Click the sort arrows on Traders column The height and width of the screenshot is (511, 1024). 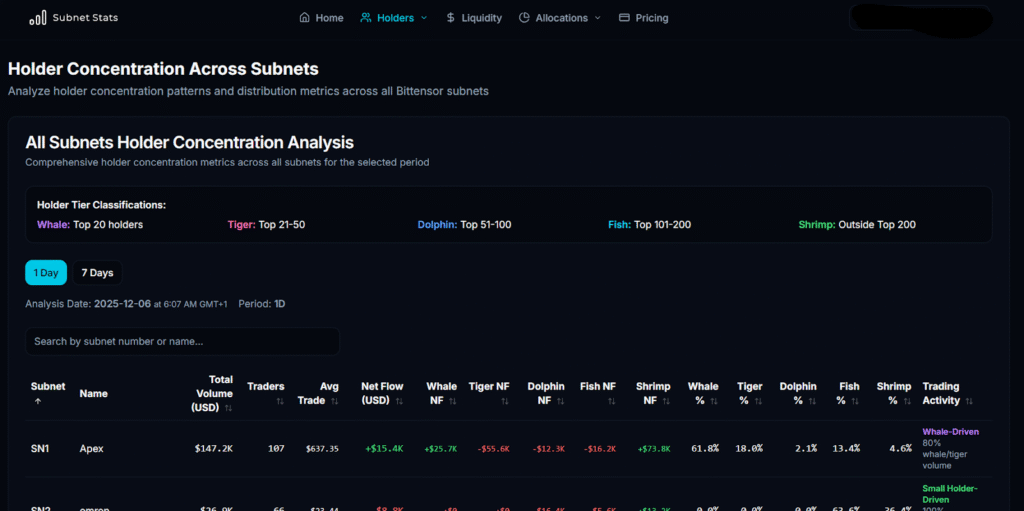click(x=279, y=401)
